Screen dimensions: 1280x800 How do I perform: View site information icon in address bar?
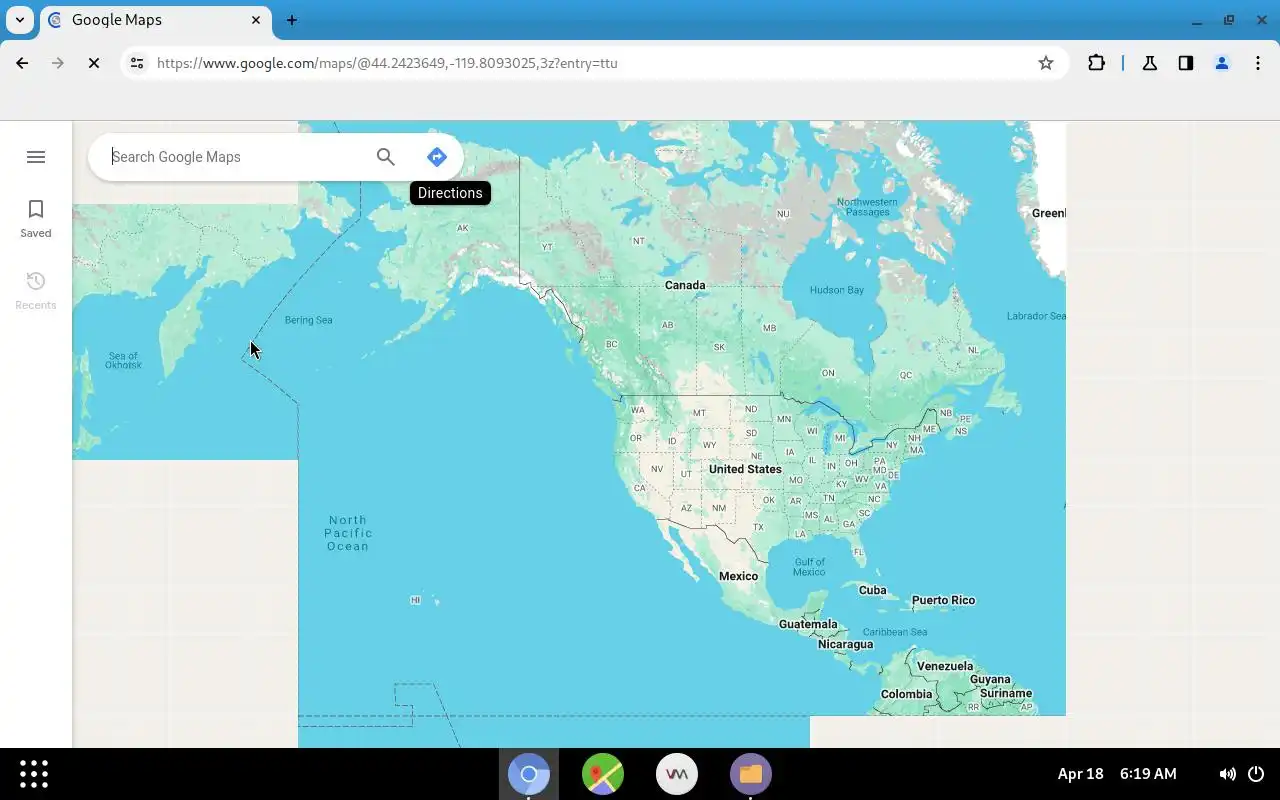(x=137, y=63)
